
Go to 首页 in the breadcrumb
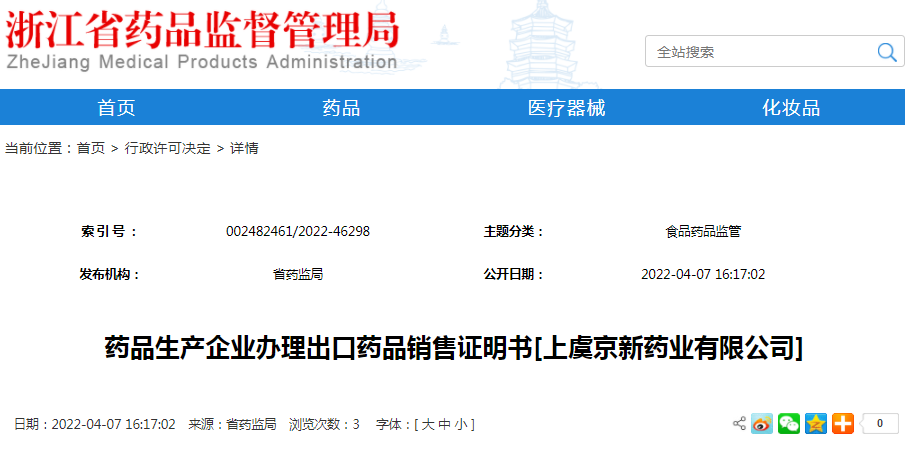click(91, 148)
